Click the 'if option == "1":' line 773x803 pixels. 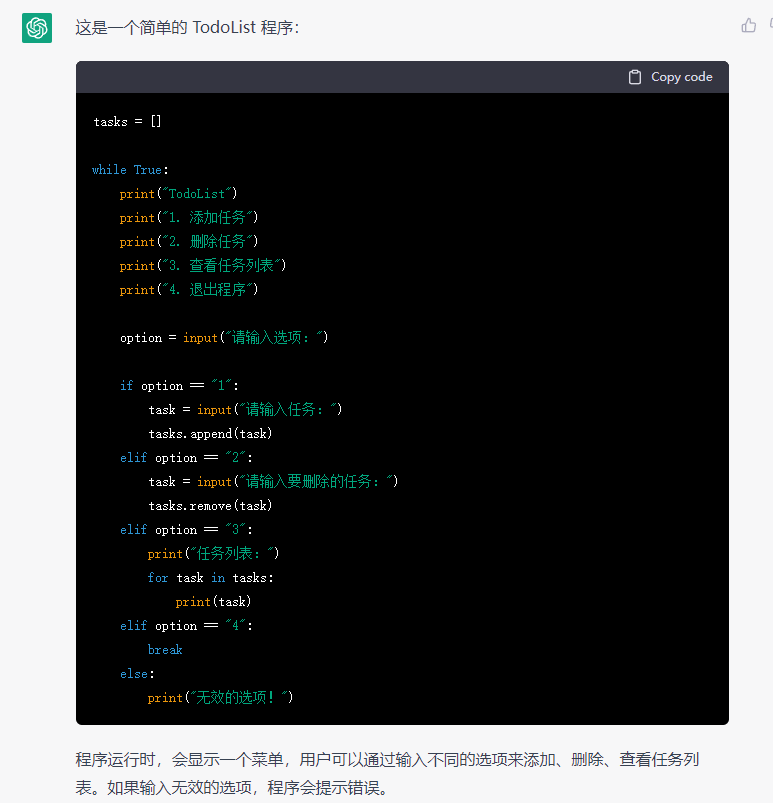179,386
